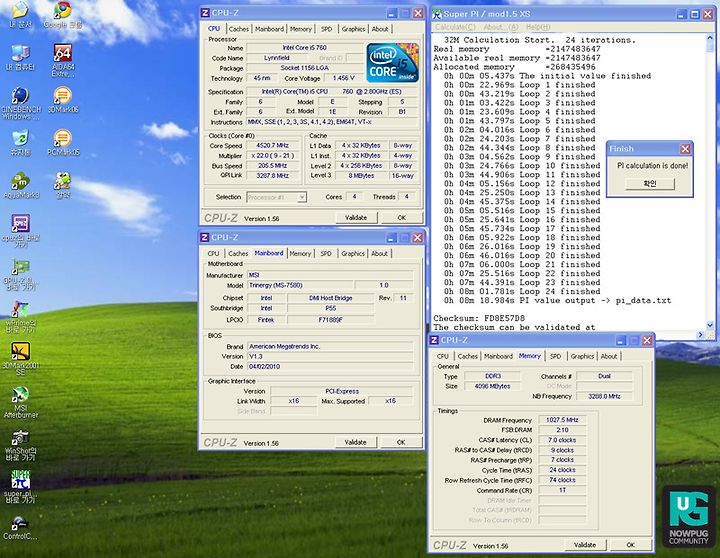
Task: Click OK in the CPU-Z Mainboard window
Action: tap(401, 442)
